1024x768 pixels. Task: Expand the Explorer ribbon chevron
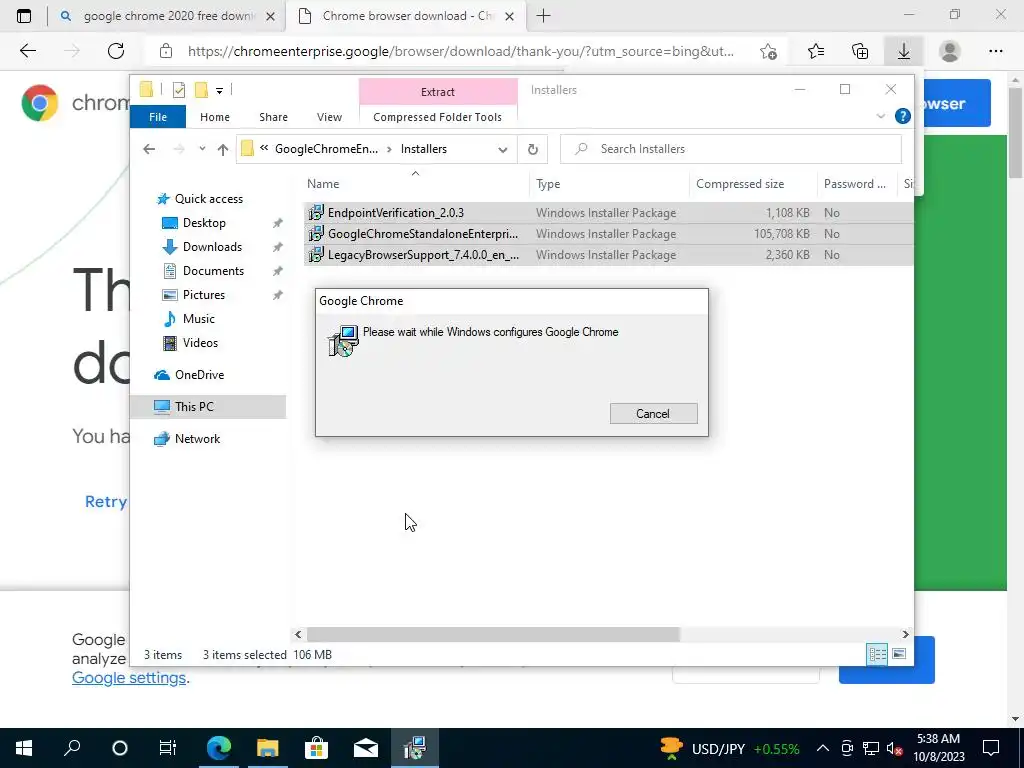tap(880, 116)
